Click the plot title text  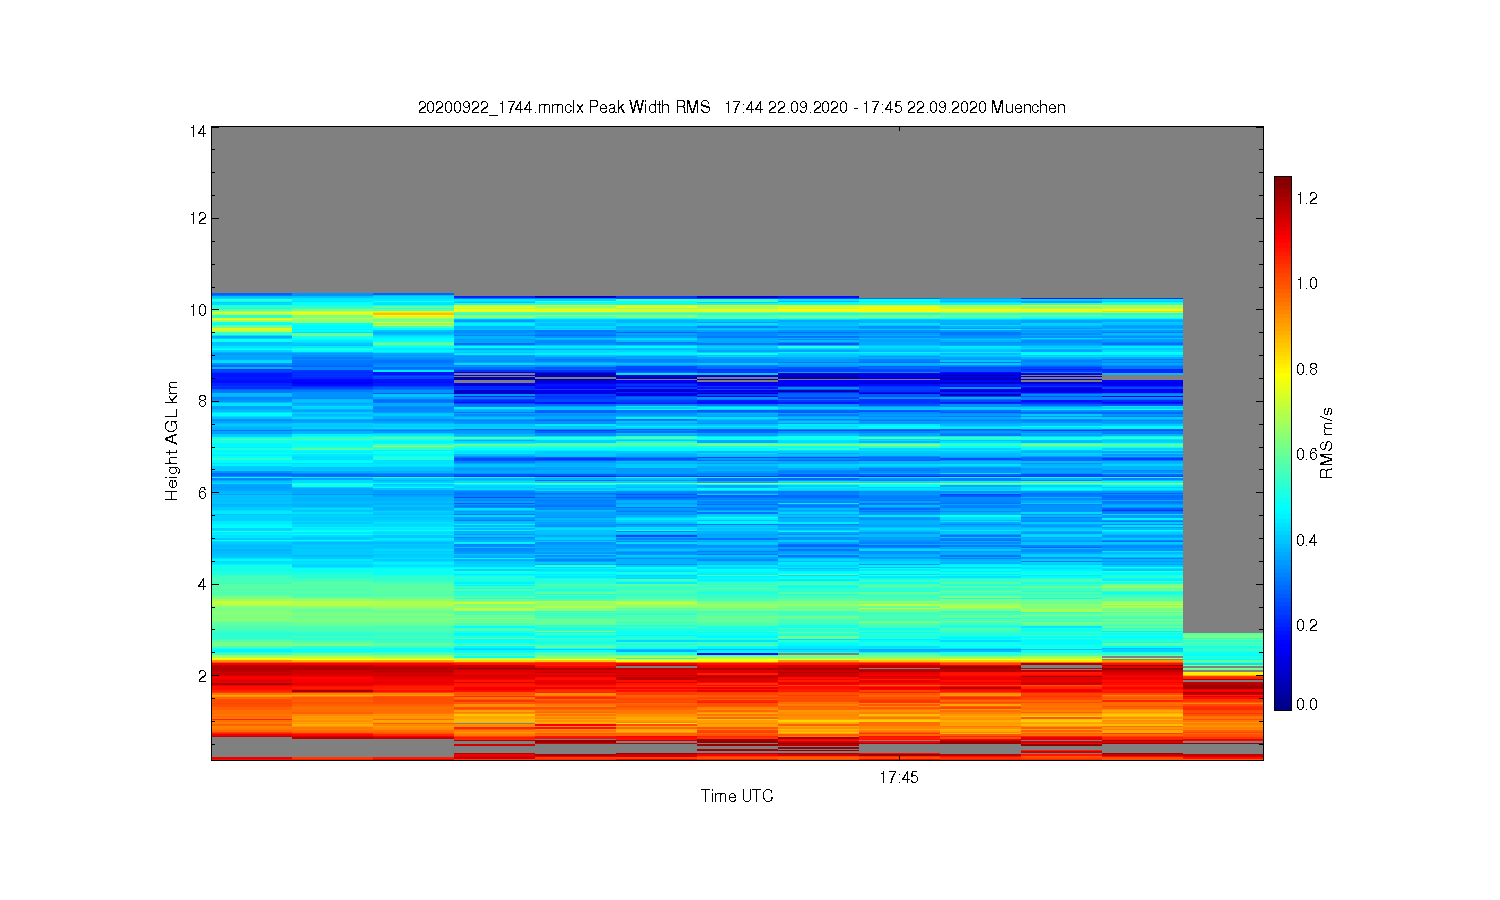[x=741, y=107]
